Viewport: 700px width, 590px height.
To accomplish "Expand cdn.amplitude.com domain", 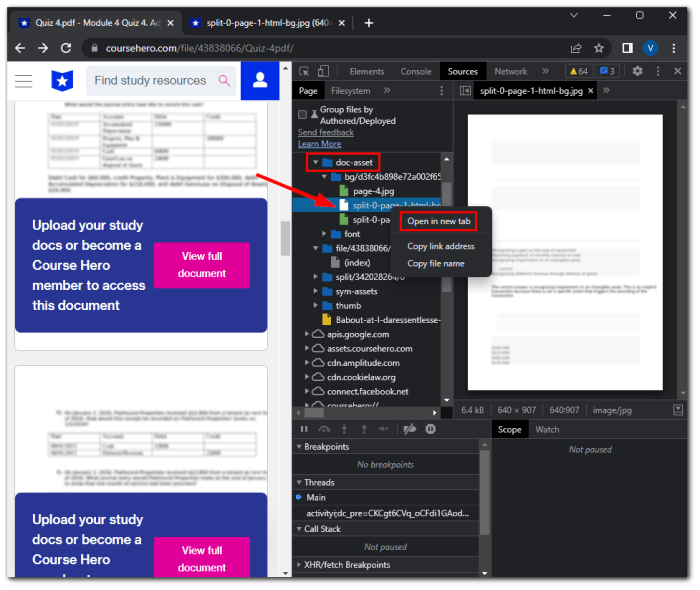I will pos(306,362).
